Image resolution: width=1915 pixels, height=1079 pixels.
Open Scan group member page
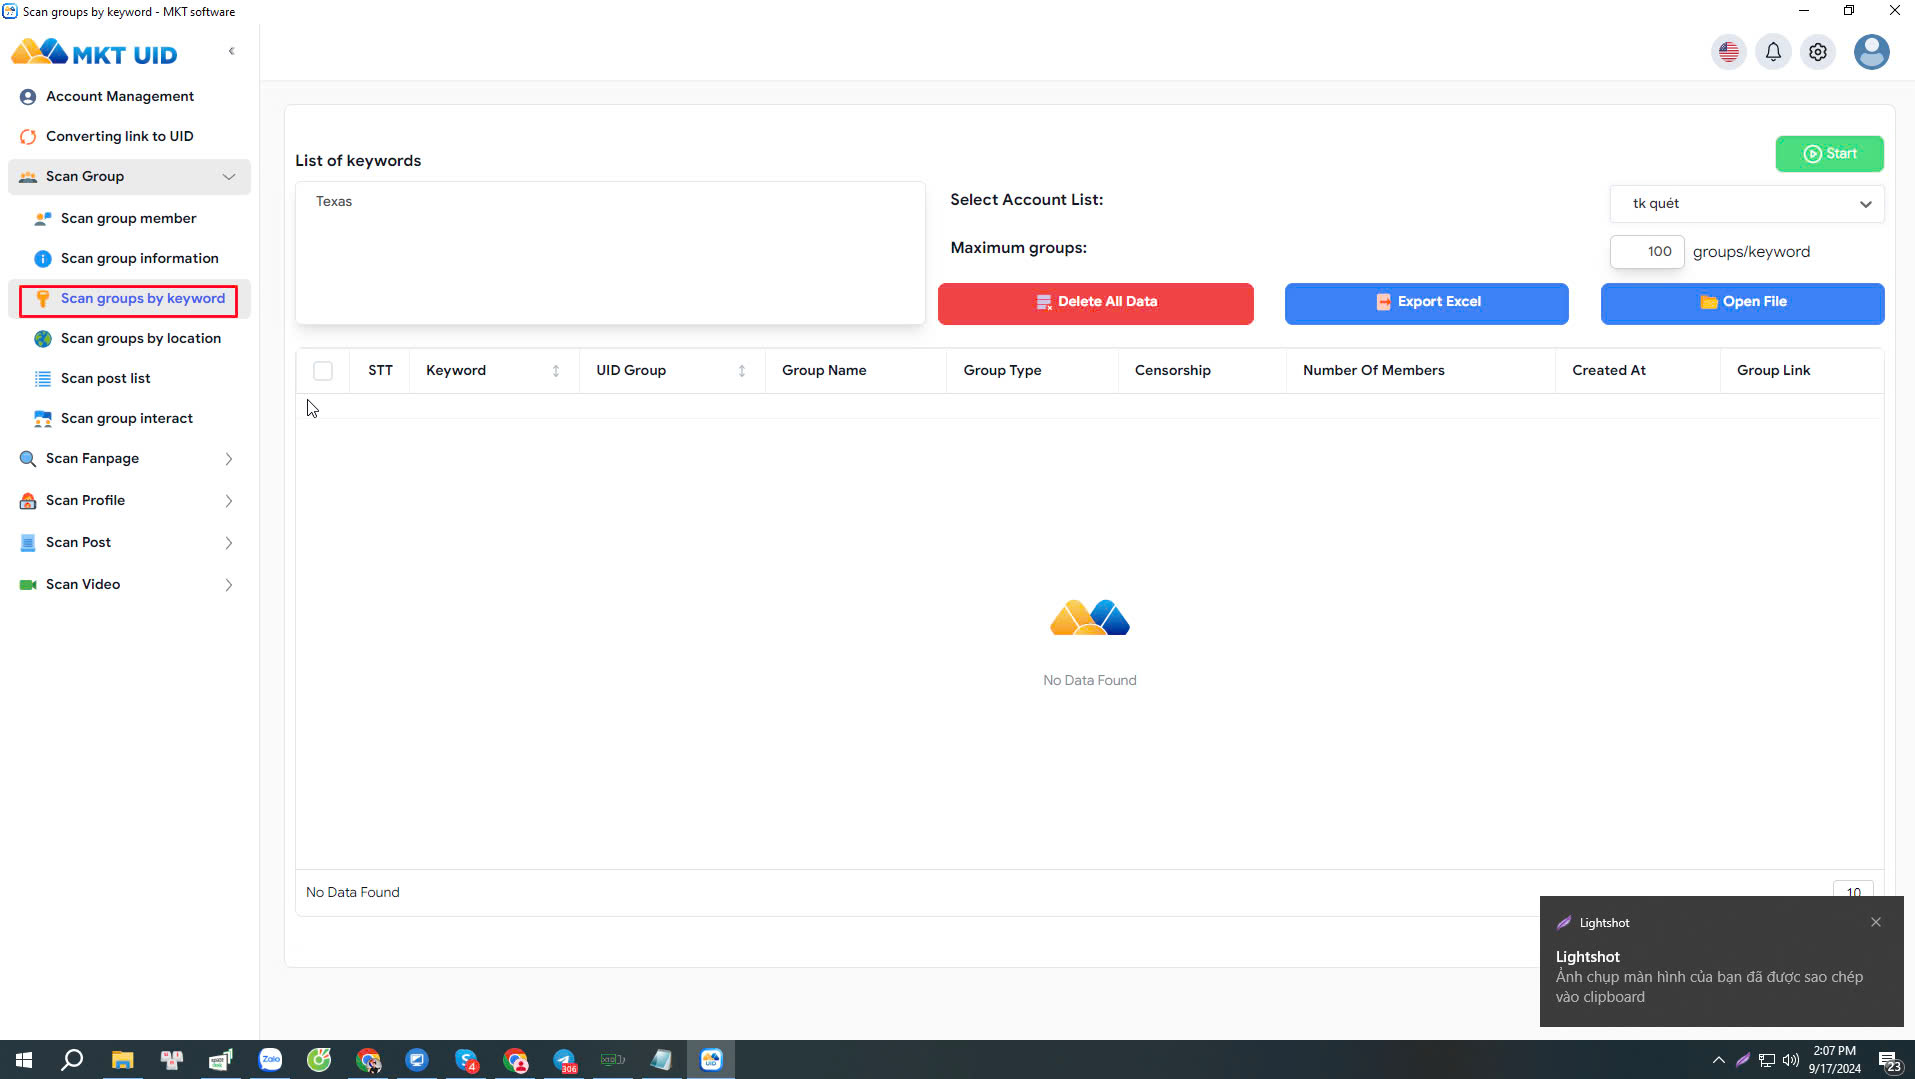click(x=129, y=218)
